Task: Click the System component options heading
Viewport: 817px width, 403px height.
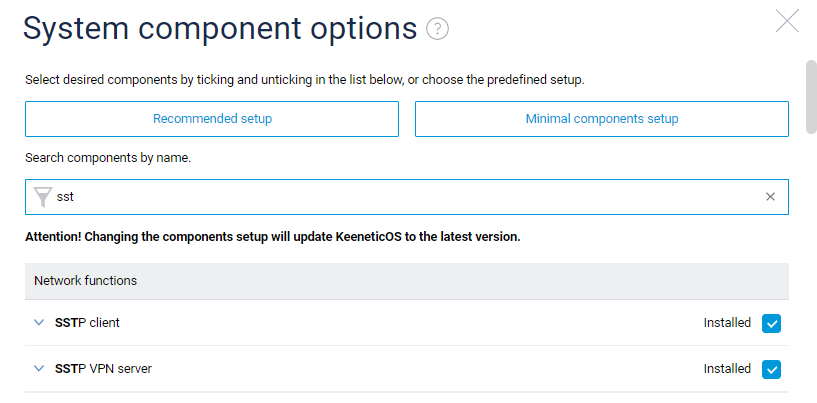Action: (220, 29)
